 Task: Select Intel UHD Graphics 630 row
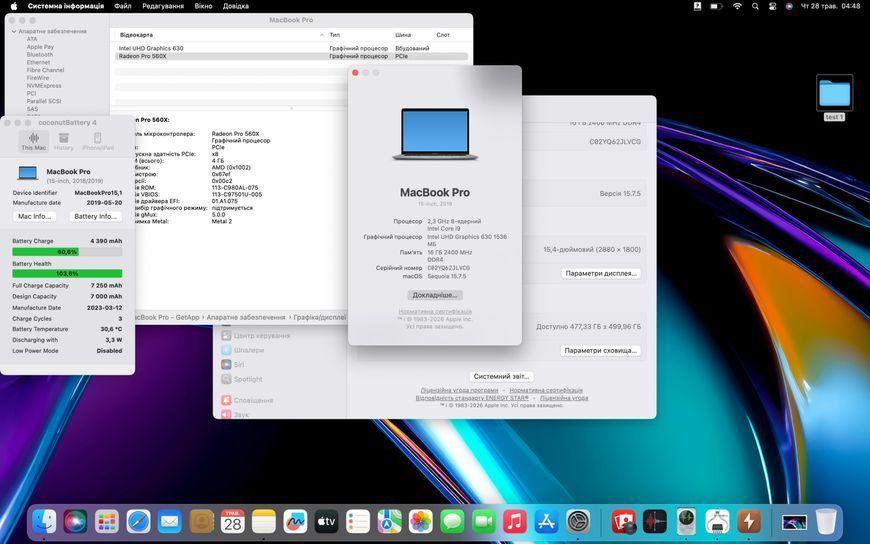pos(291,48)
